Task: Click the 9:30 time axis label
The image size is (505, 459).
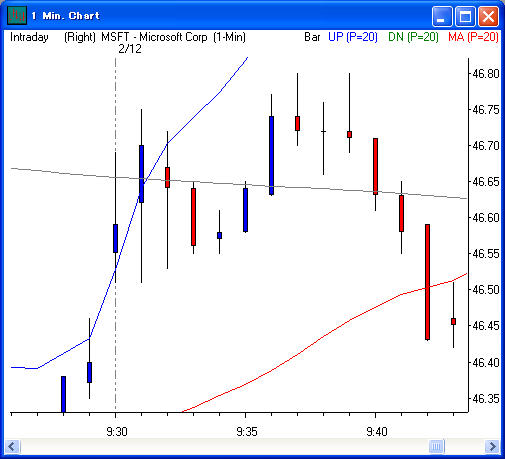Action: [x=117, y=432]
